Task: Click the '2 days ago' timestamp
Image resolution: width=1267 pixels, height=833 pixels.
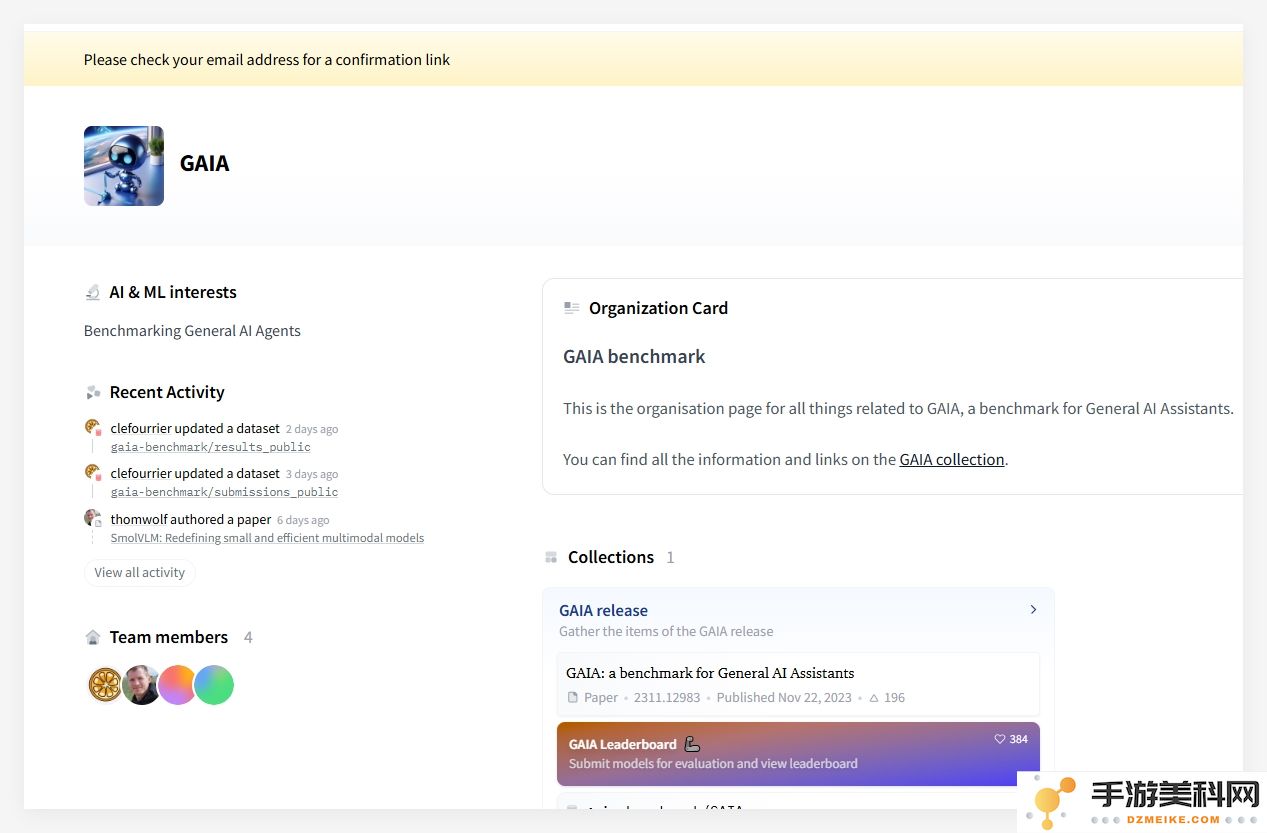Action: 312,429
